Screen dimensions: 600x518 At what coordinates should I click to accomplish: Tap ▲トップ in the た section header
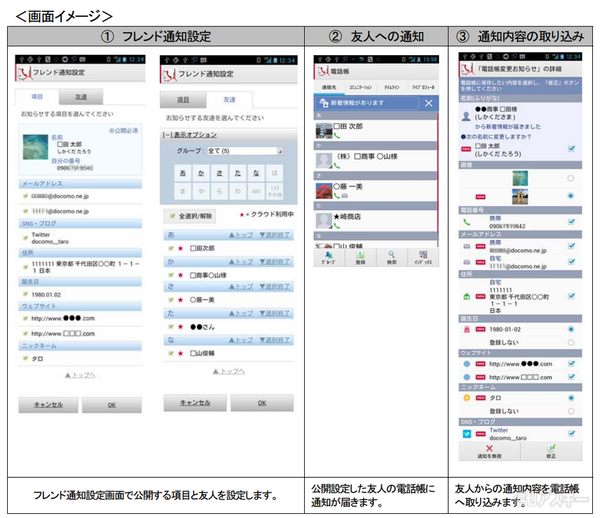pos(241,313)
